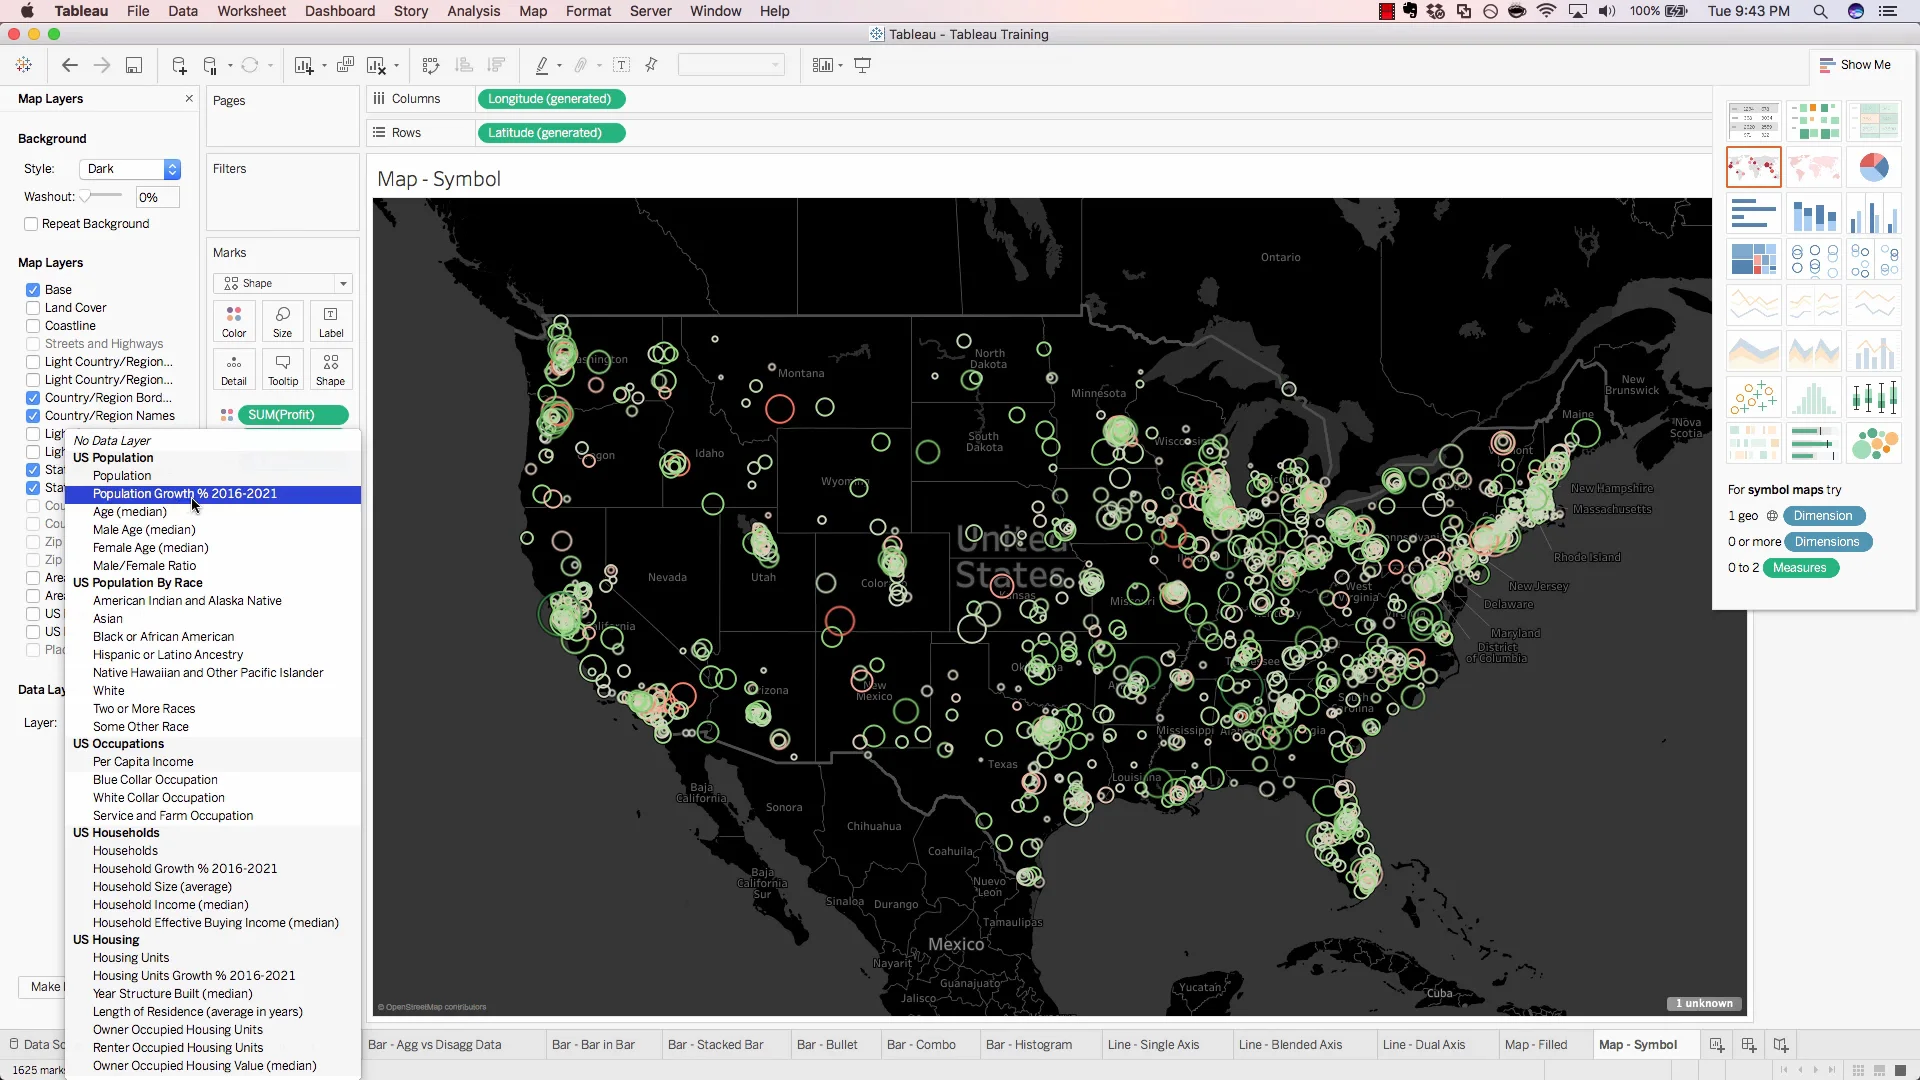Screen dimensions: 1920x1080
Task: Open the Tooltip mark card
Action: click(x=283, y=369)
